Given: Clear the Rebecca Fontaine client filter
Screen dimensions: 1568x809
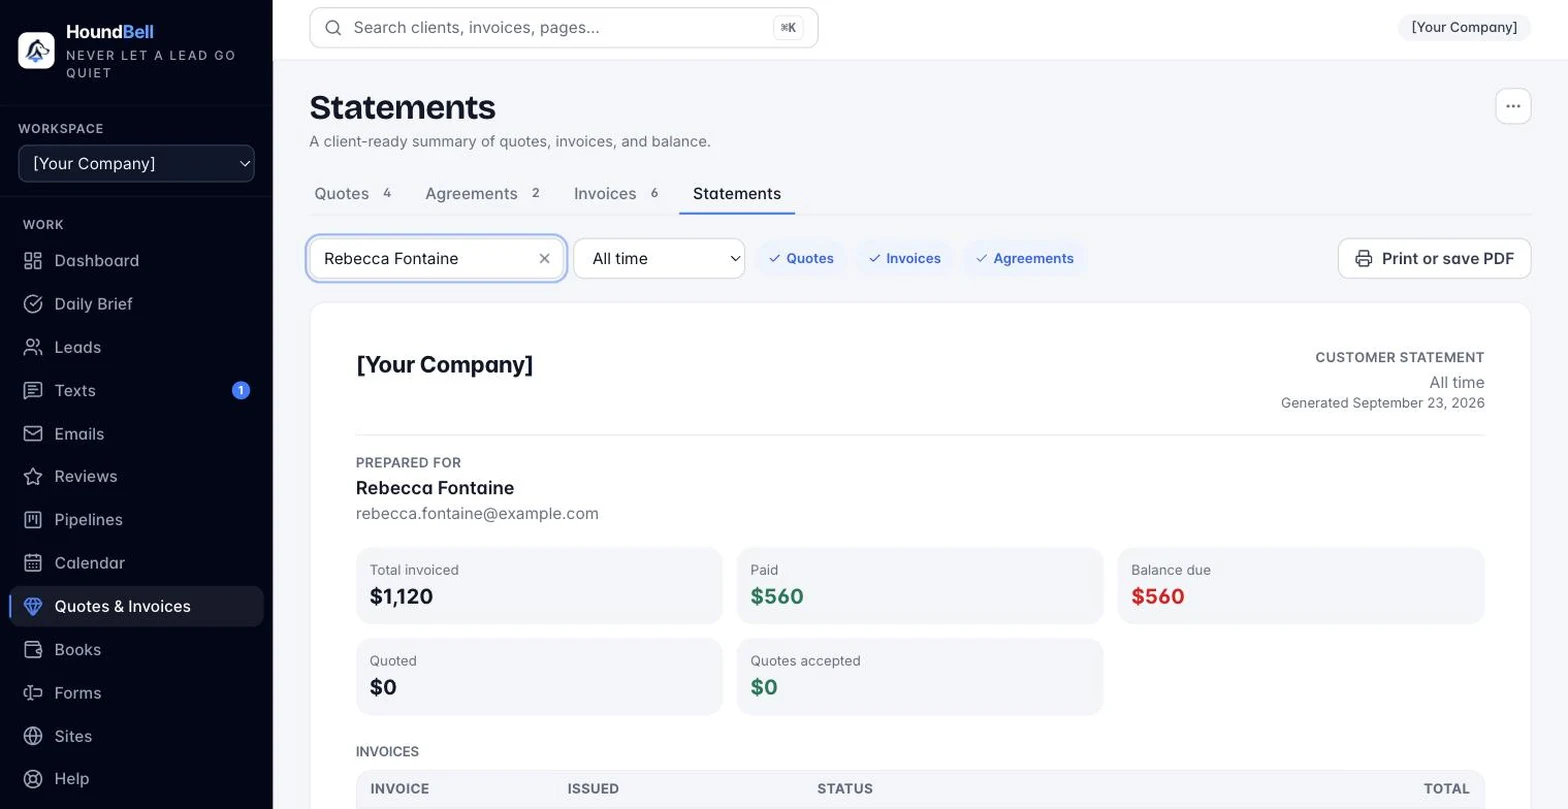Looking at the screenshot, I should [545, 259].
